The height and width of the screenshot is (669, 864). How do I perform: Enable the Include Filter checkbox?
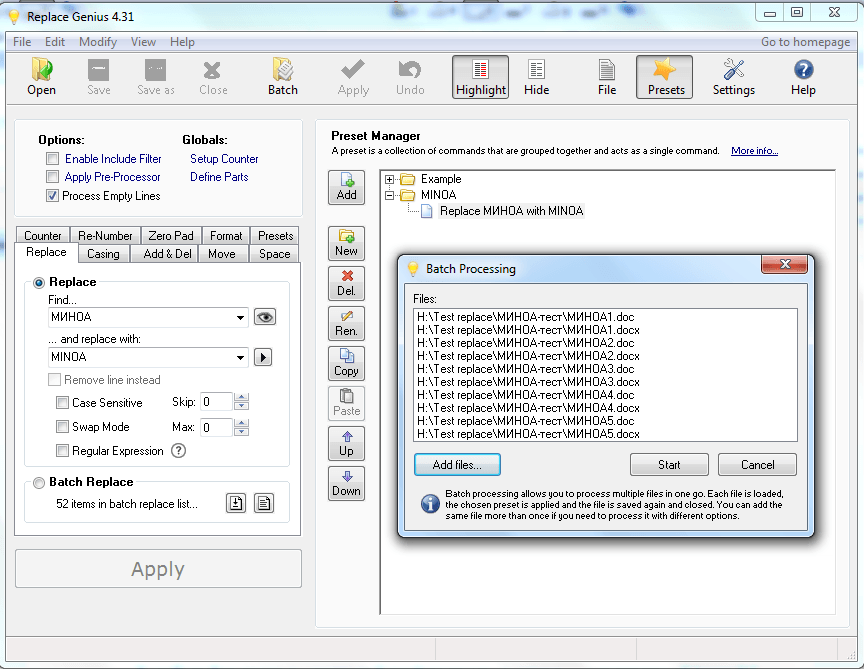point(53,159)
